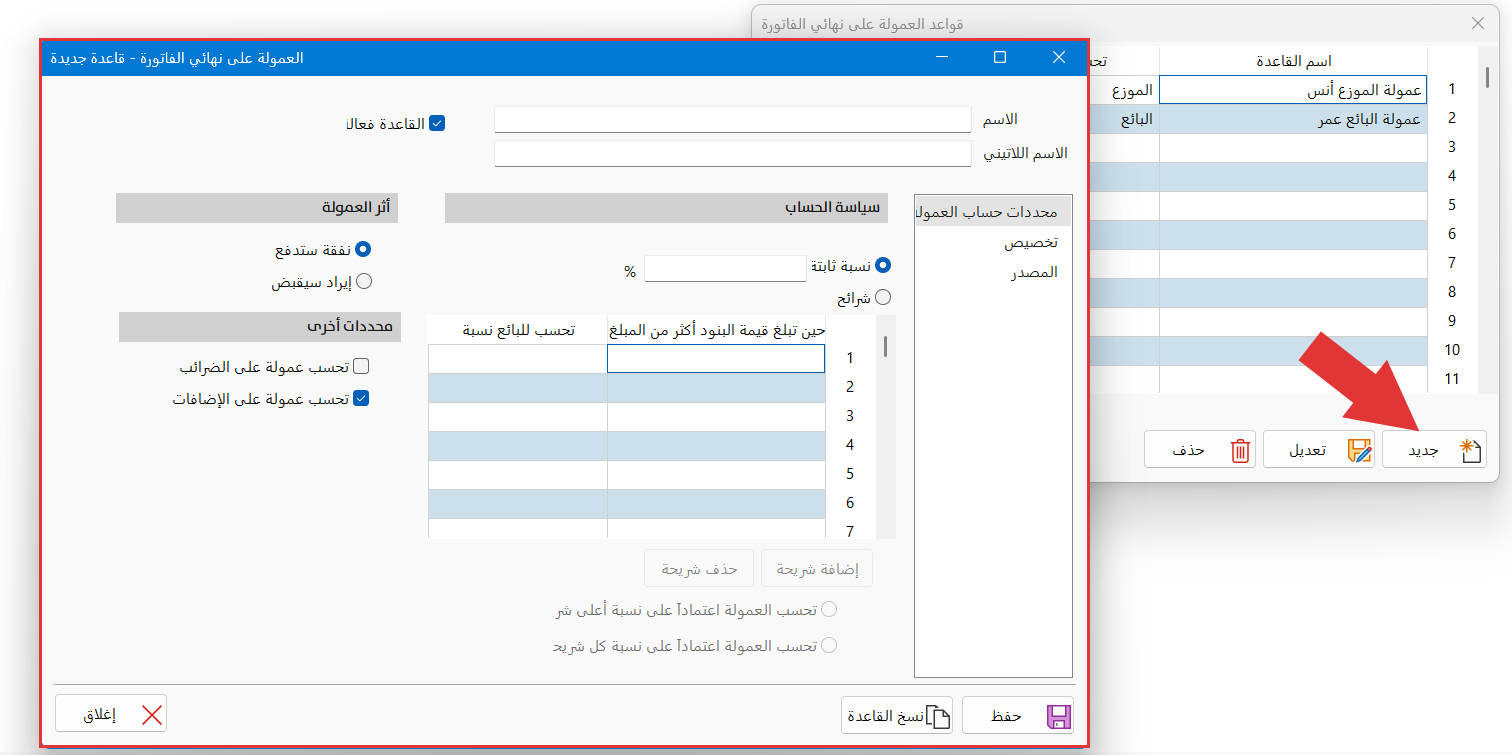Click حفظ save button

coord(1018,716)
